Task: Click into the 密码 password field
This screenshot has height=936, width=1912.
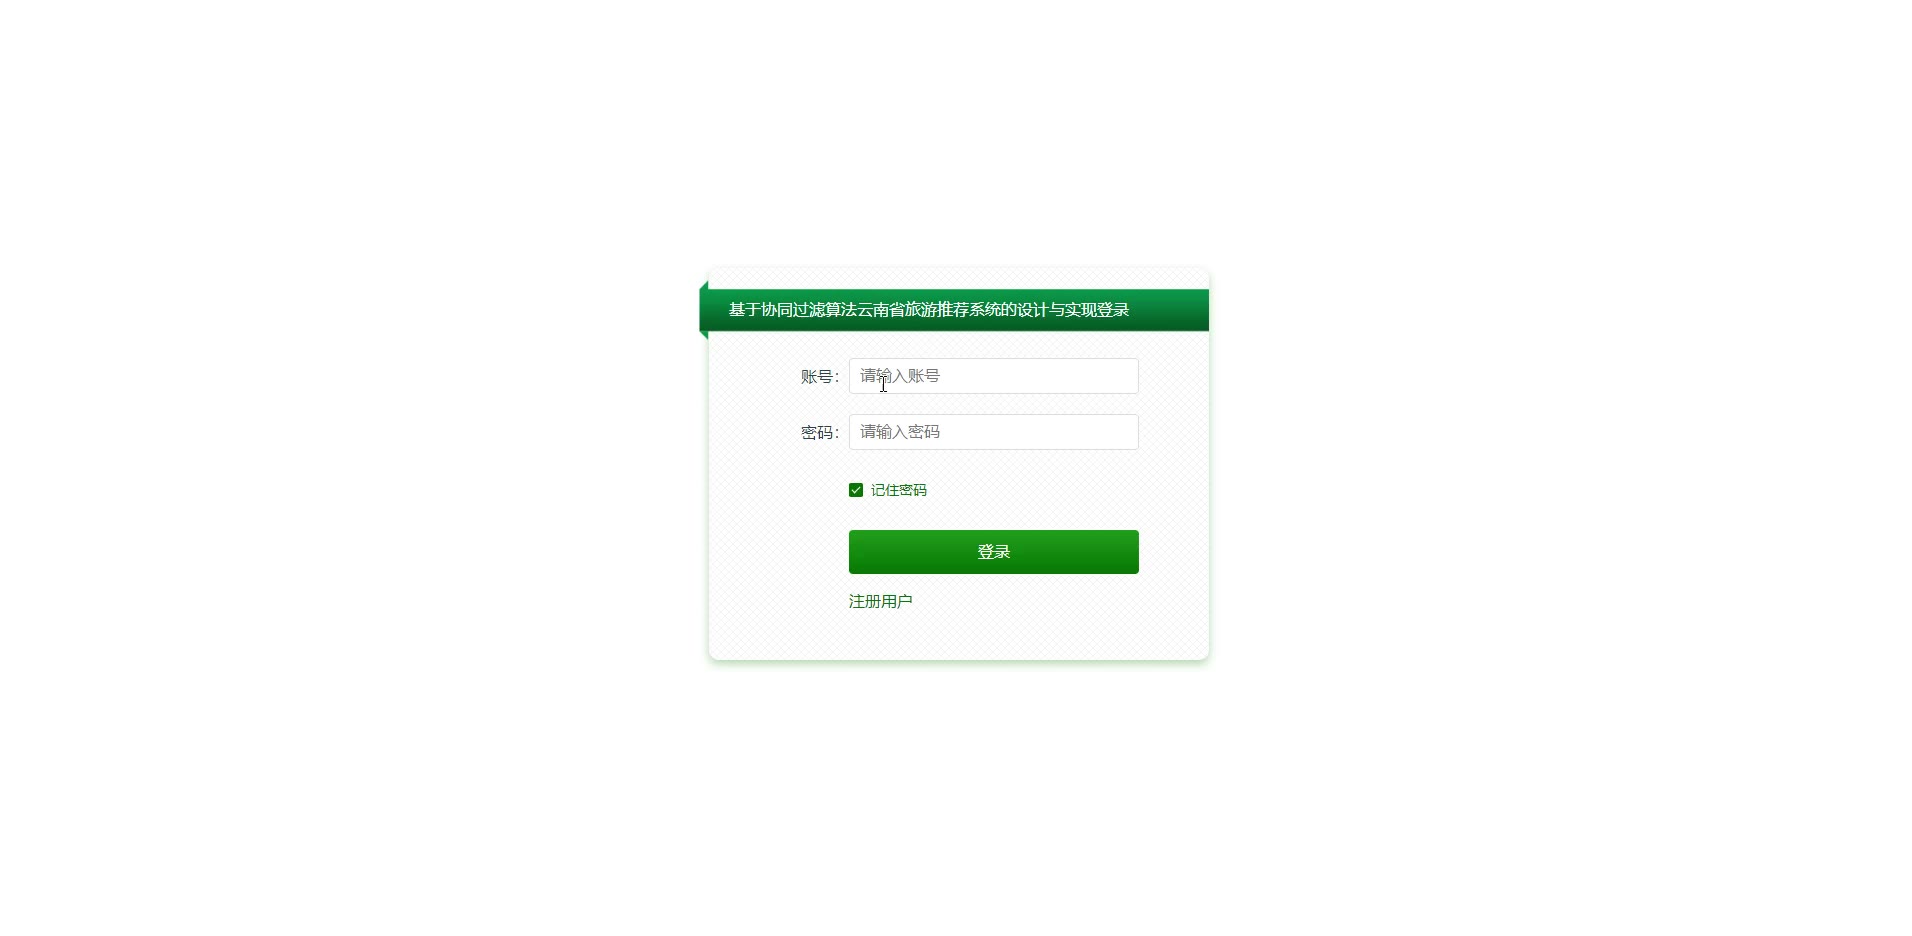Action: coord(993,432)
